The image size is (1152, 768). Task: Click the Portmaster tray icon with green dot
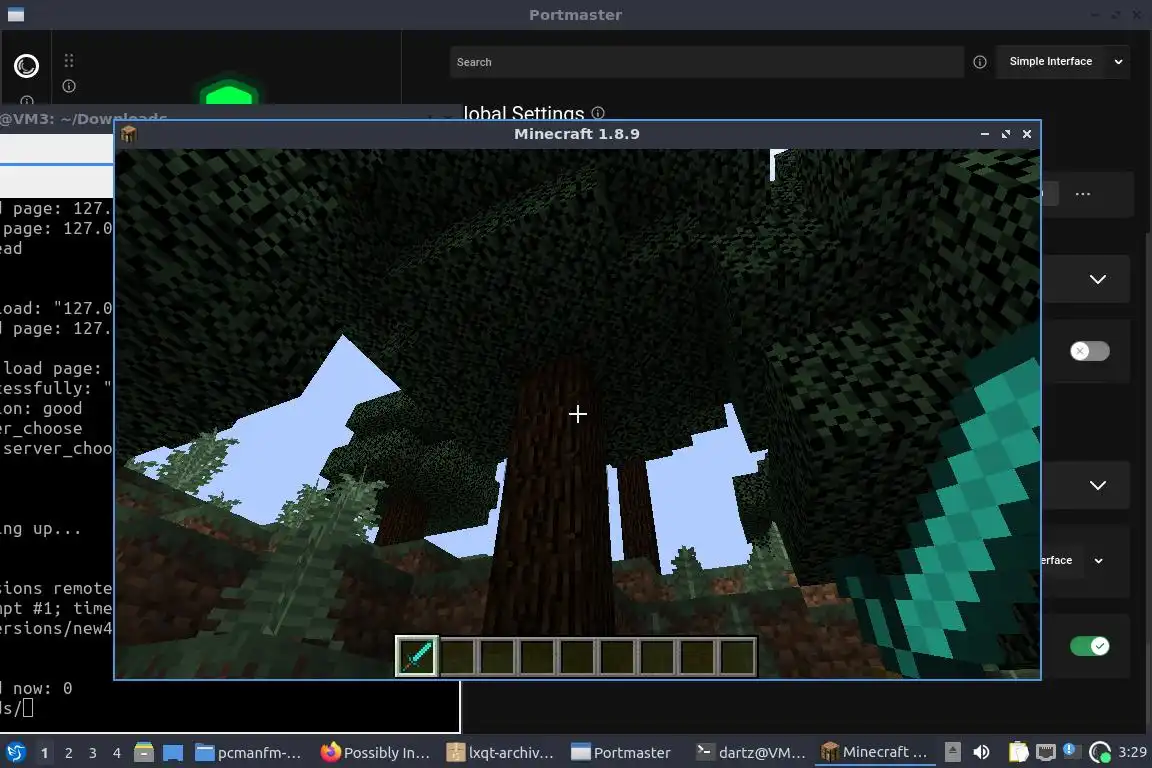click(1100, 753)
